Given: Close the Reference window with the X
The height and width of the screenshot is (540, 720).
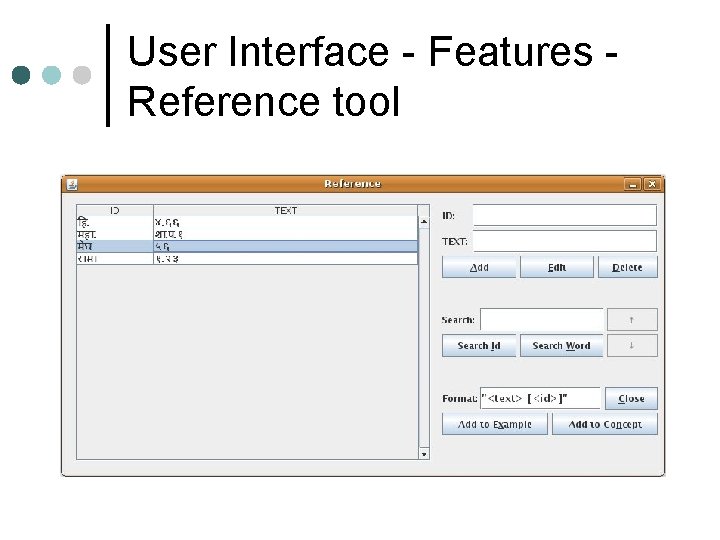Looking at the screenshot, I should point(652,185).
